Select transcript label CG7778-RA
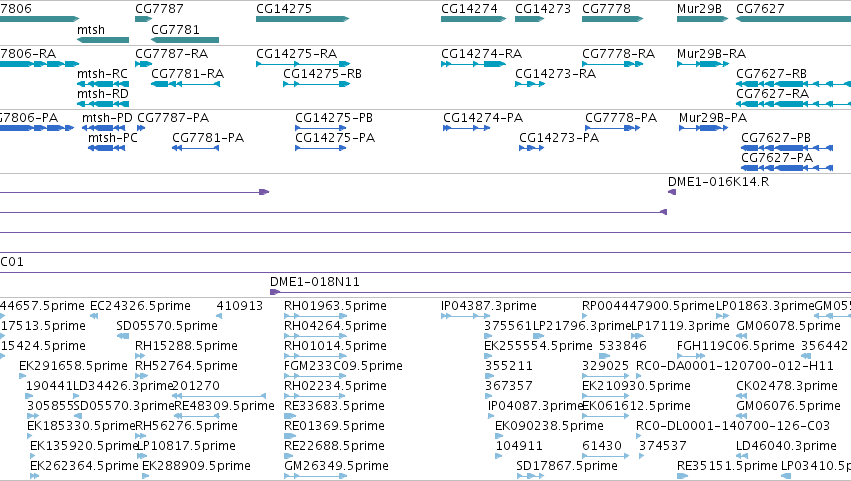 (619, 54)
